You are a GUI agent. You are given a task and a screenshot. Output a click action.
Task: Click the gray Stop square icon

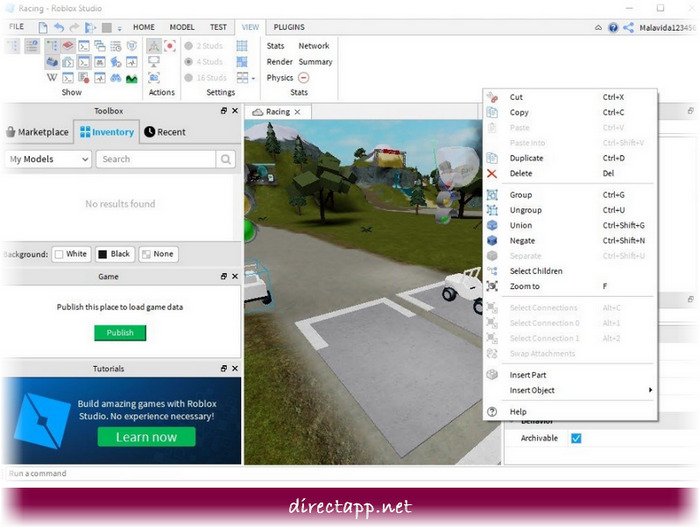tap(107, 28)
